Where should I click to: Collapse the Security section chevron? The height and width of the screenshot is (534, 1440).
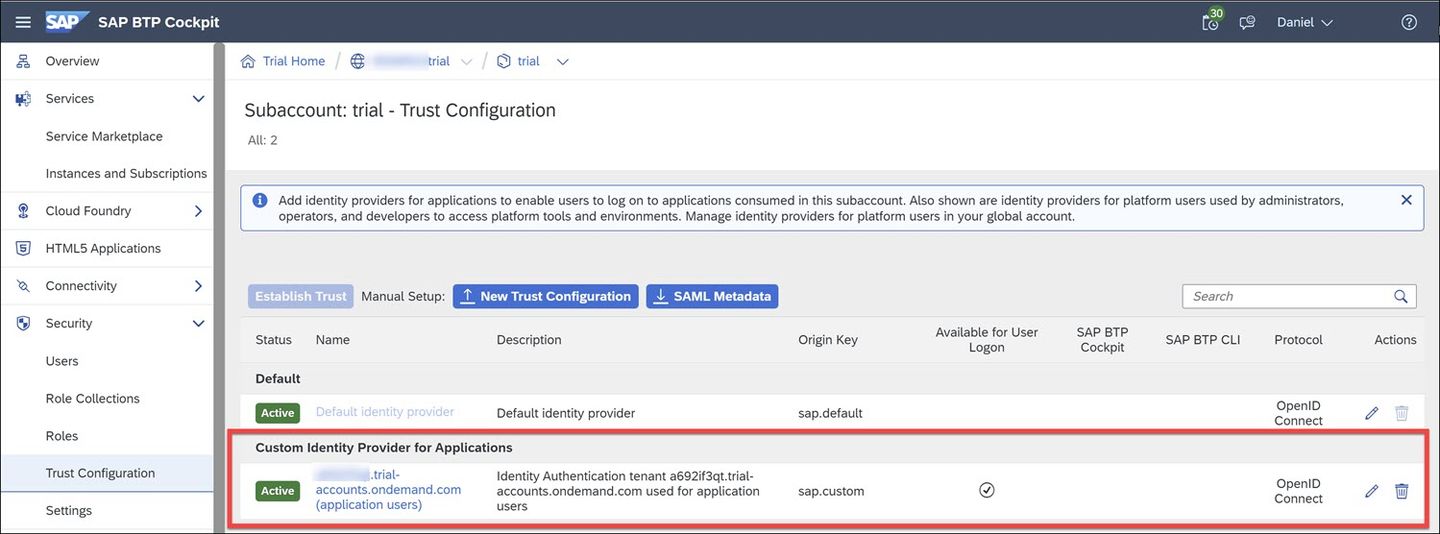coord(198,324)
